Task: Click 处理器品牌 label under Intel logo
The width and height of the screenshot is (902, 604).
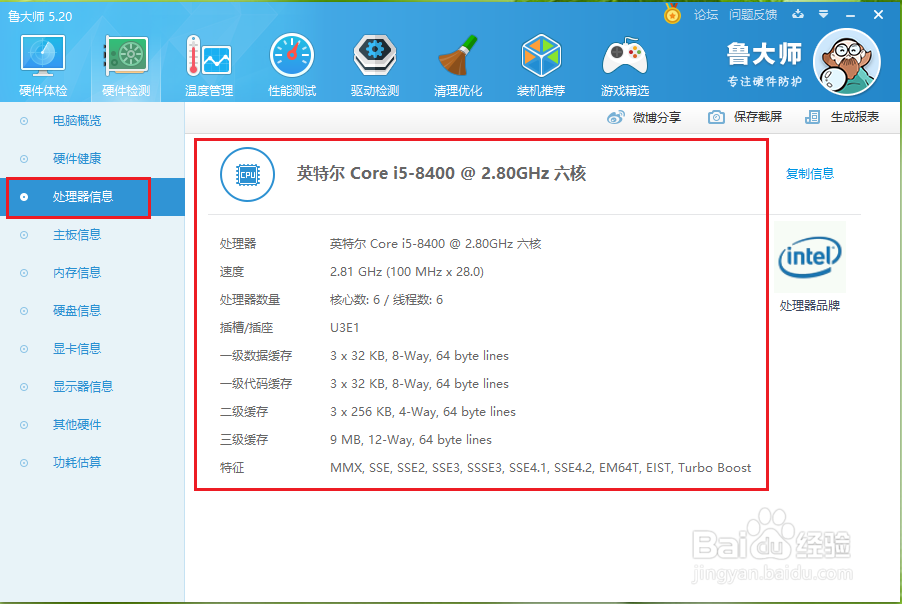Action: pos(810,306)
